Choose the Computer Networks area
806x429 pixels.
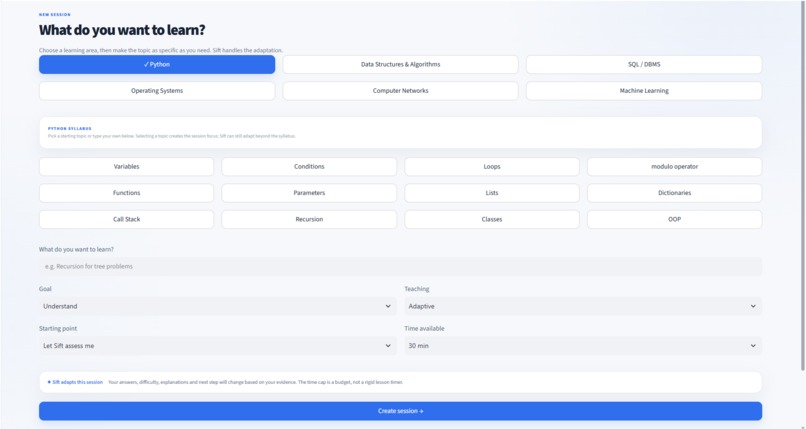pos(400,91)
